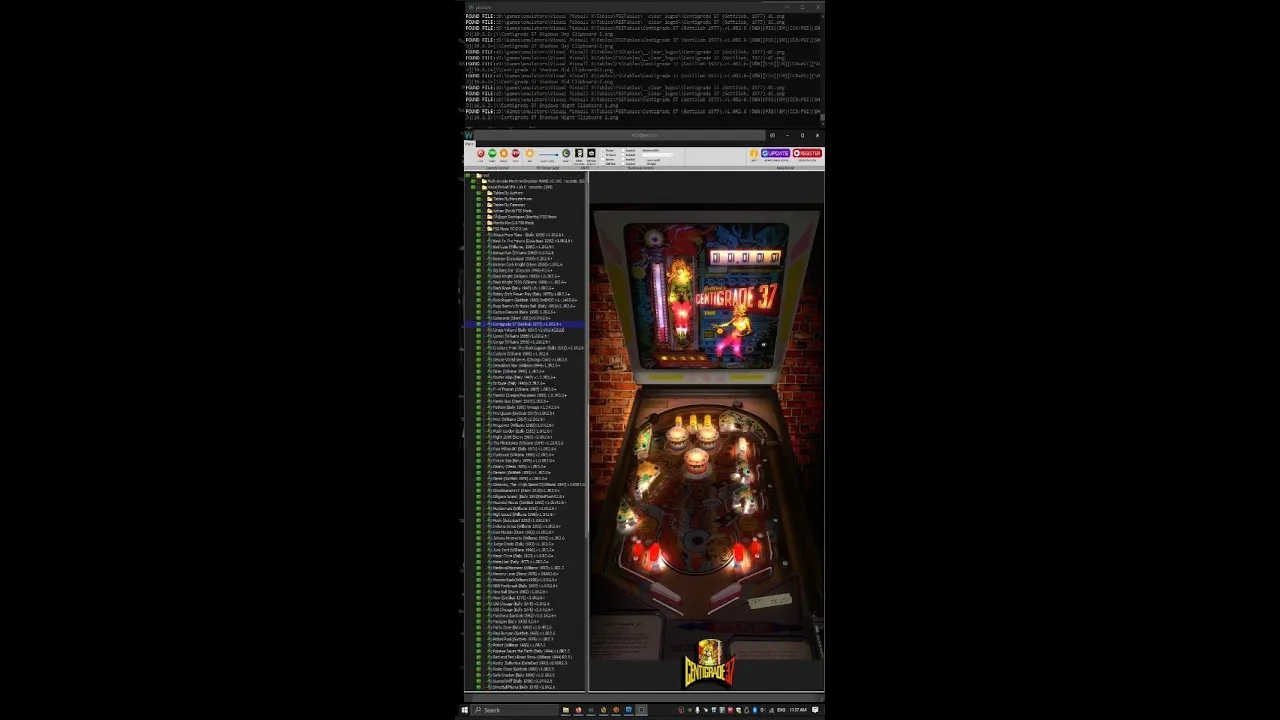Click the skull-face black icon in ribbon
The height and width of the screenshot is (720, 1280).
point(579,153)
